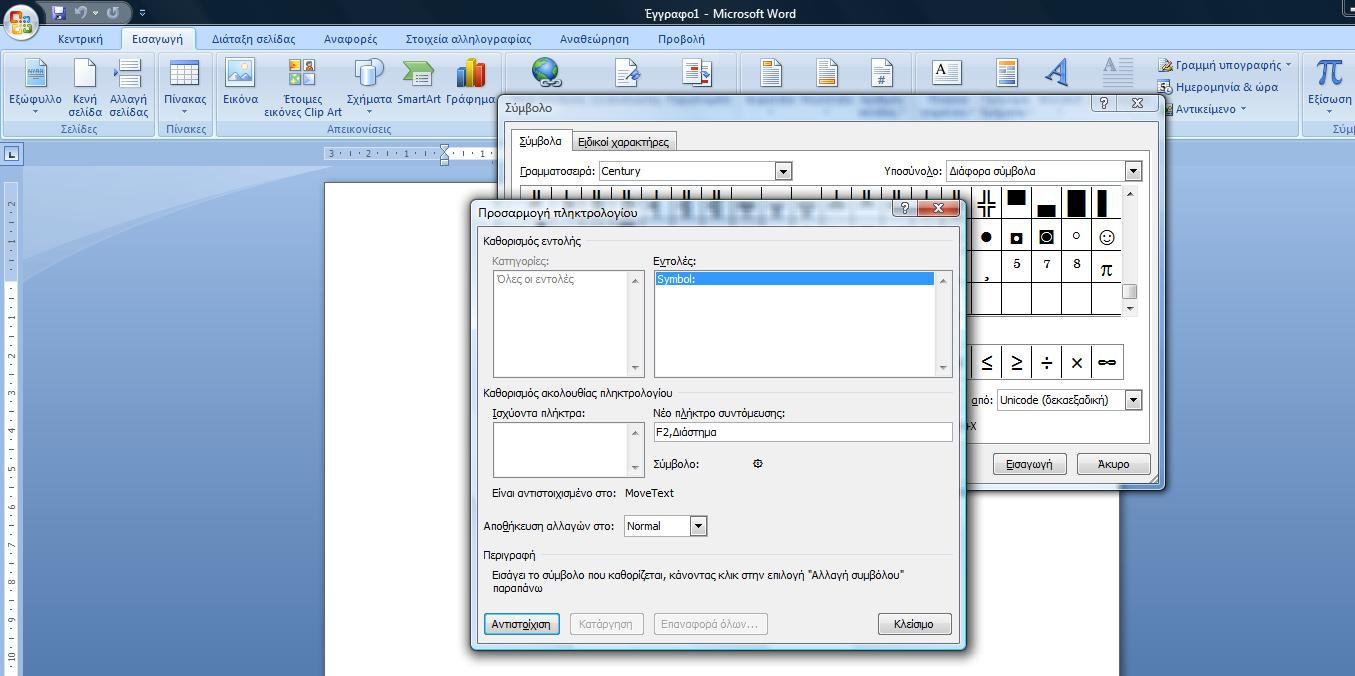Image resolution: width=1355 pixels, height=676 pixels.
Task: Open the Υποσύνολο subset dropdown
Action: tap(1132, 171)
